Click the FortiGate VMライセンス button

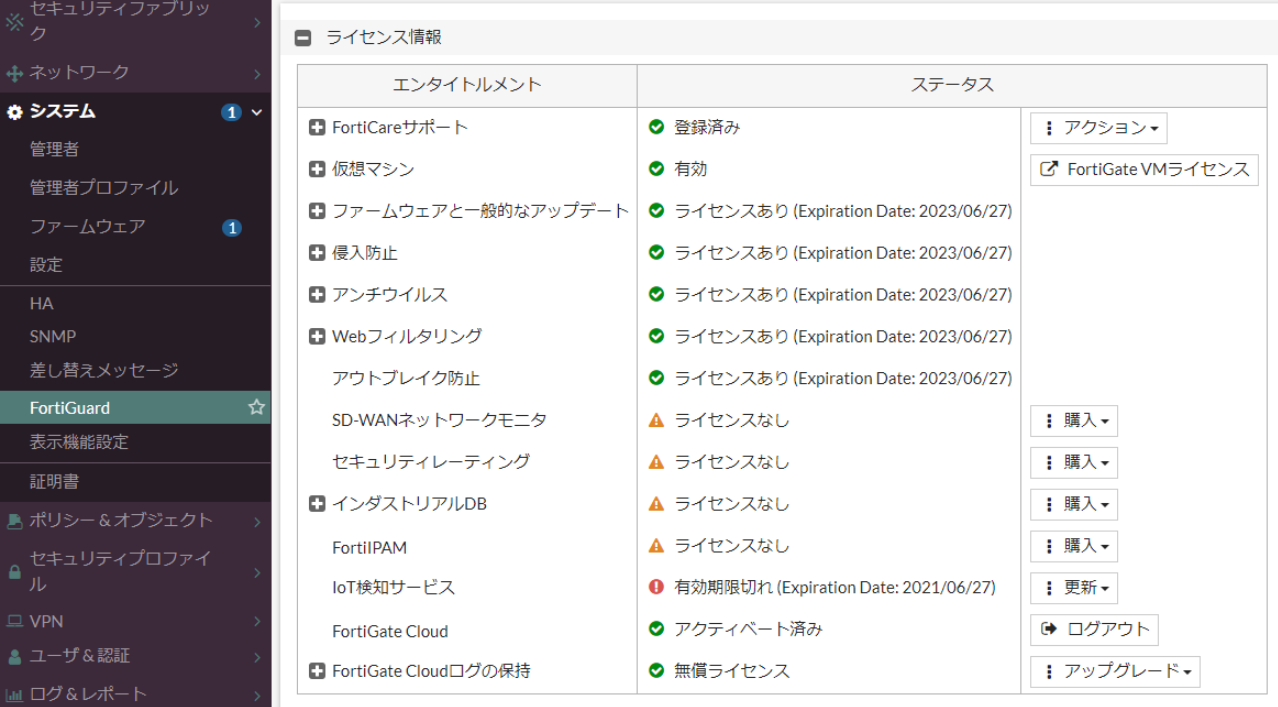[1144, 170]
